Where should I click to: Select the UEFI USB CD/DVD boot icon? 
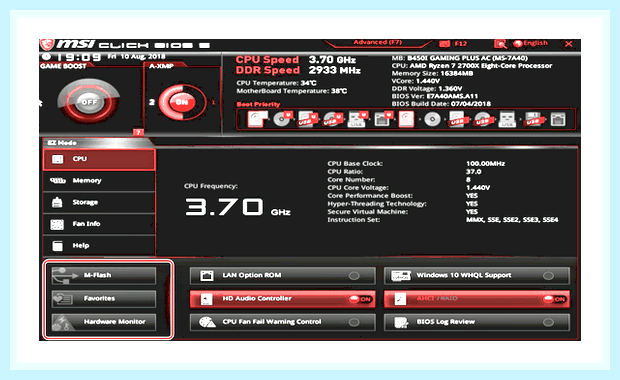point(332,119)
